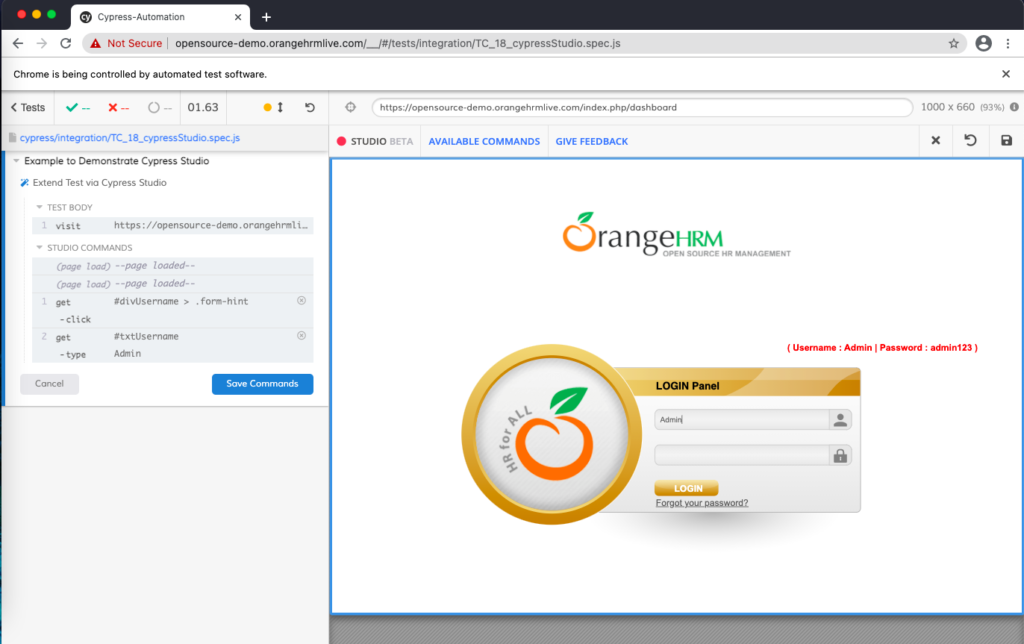Toggle auto-scrolling with the yellow dot icon
The width and height of the screenshot is (1024, 644).
pos(265,107)
